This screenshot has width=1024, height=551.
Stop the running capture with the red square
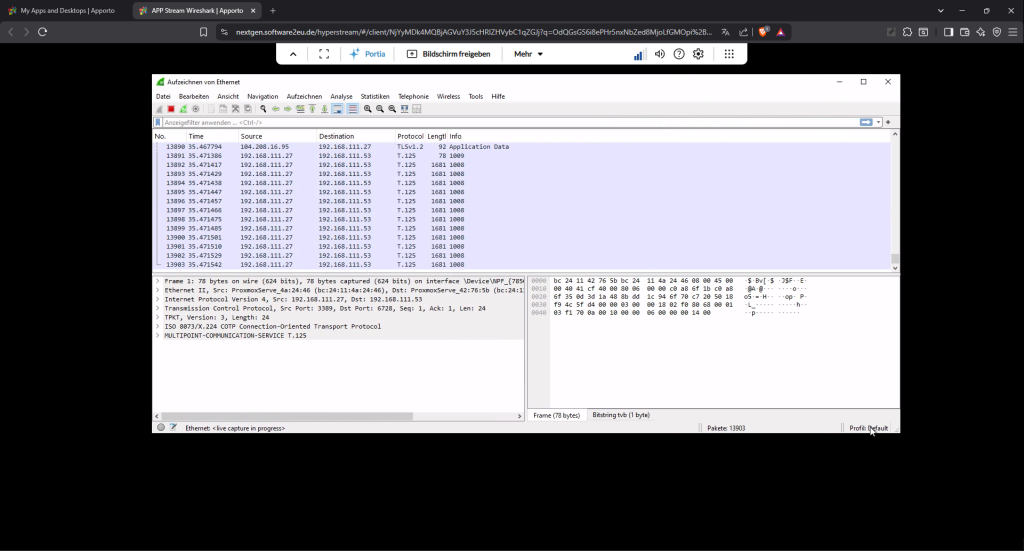pos(171,109)
